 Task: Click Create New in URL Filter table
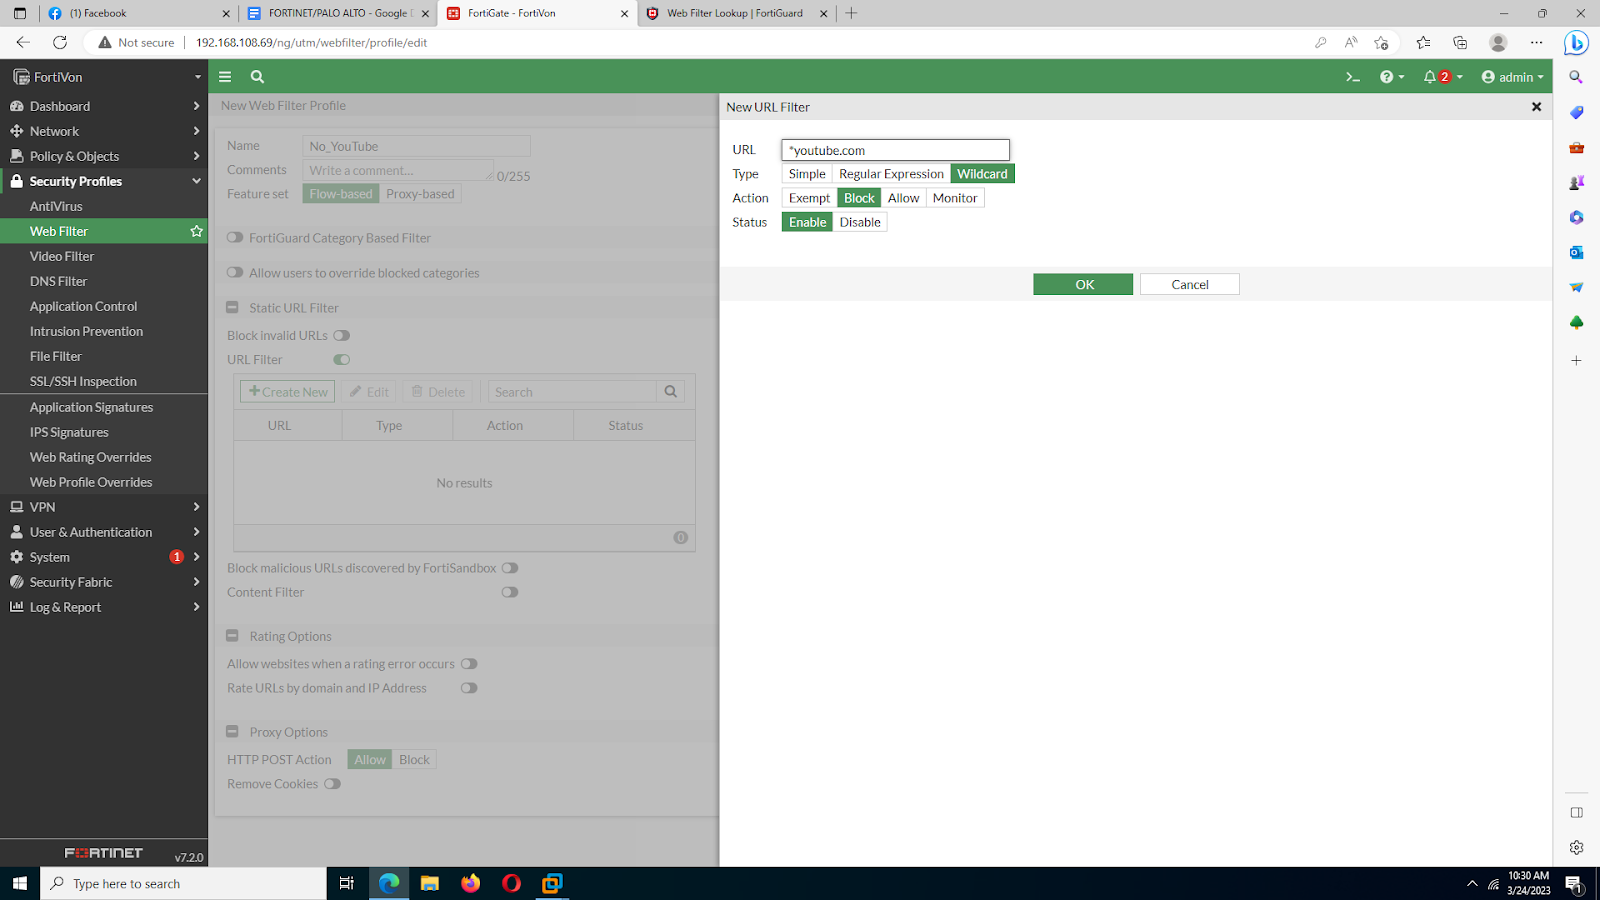coord(288,392)
